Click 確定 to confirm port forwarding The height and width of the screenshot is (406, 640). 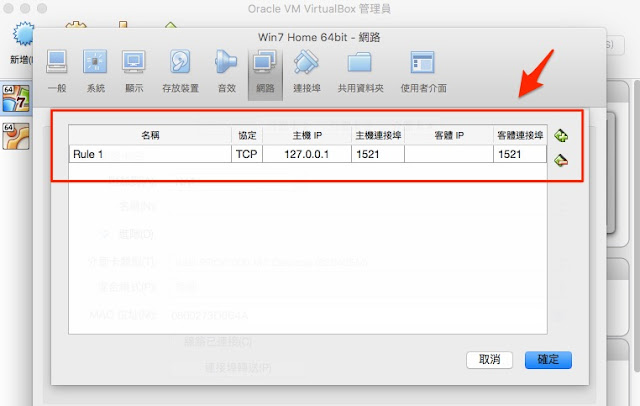(x=548, y=359)
